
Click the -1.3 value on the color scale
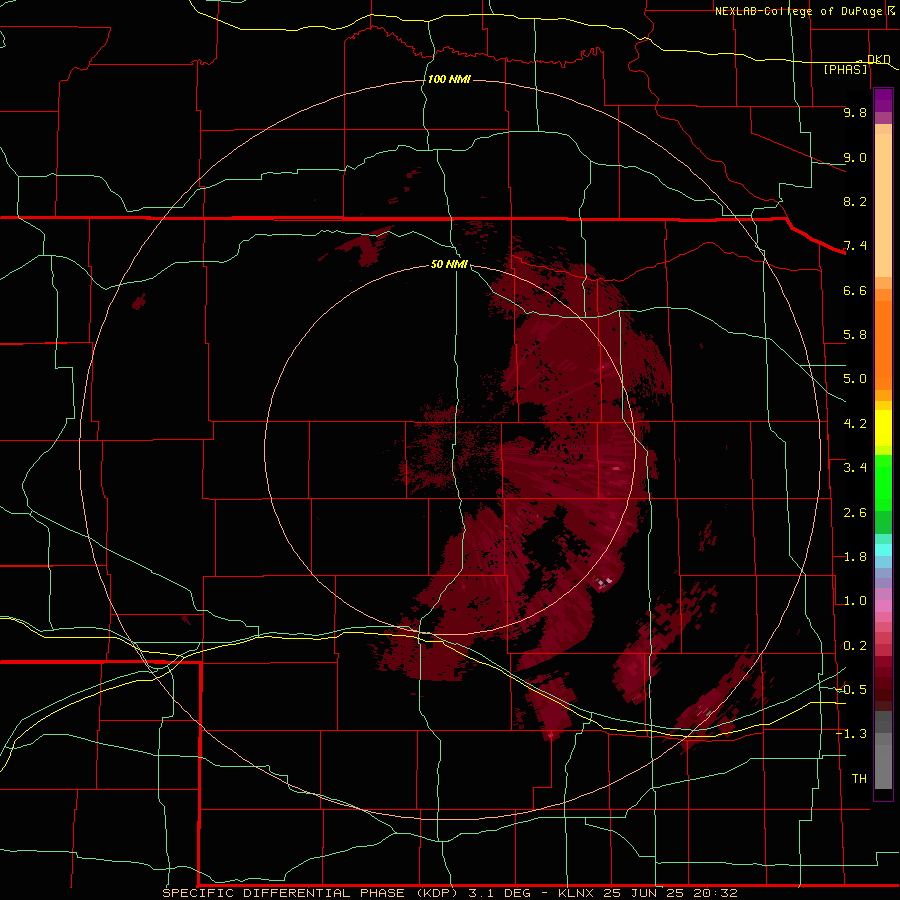click(x=851, y=734)
